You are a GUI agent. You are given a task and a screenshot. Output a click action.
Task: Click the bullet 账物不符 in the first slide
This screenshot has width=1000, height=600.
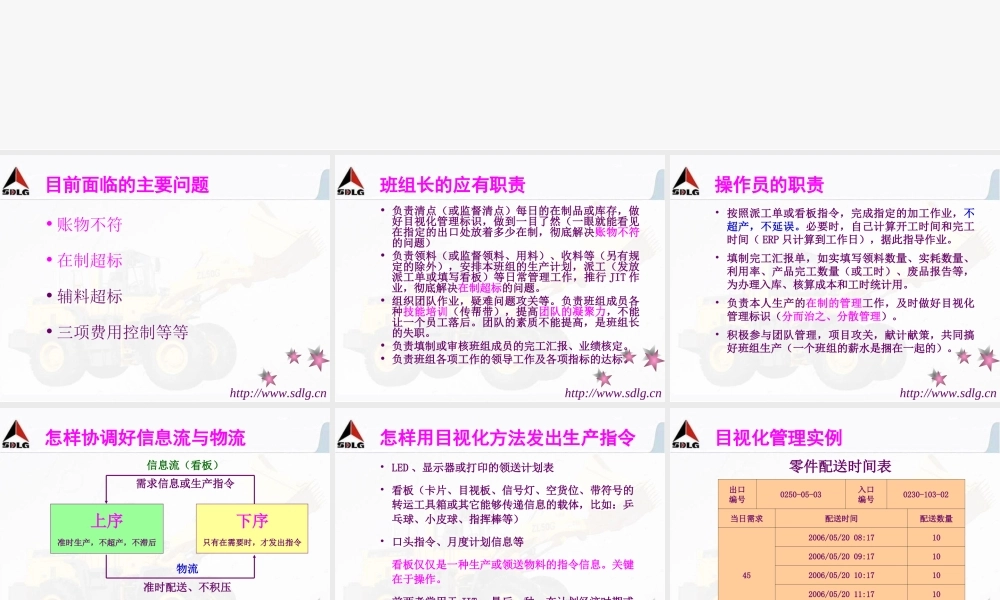coord(89,224)
